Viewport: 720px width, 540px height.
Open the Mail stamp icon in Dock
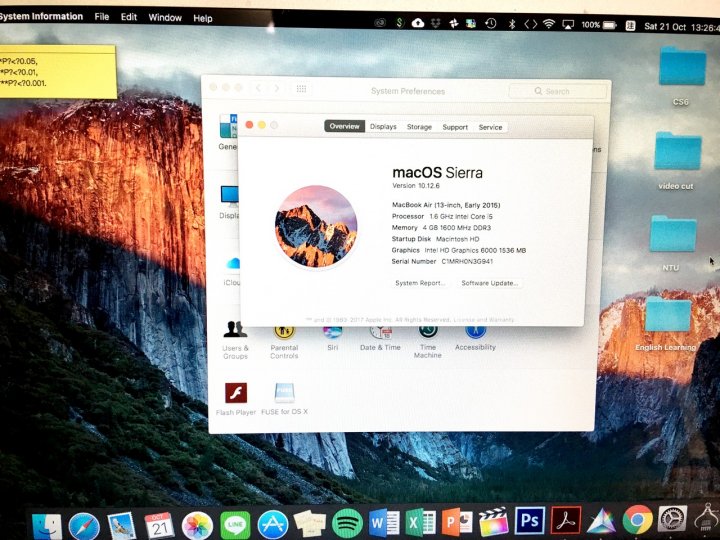(122, 526)
